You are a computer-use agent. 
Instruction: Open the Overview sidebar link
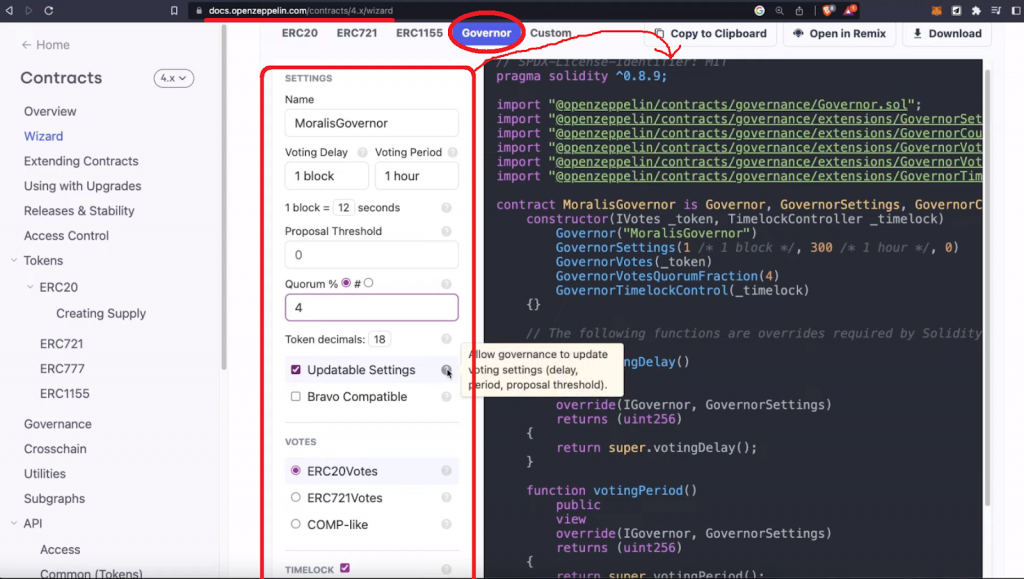pyautogui.click(x=50, y=111)
